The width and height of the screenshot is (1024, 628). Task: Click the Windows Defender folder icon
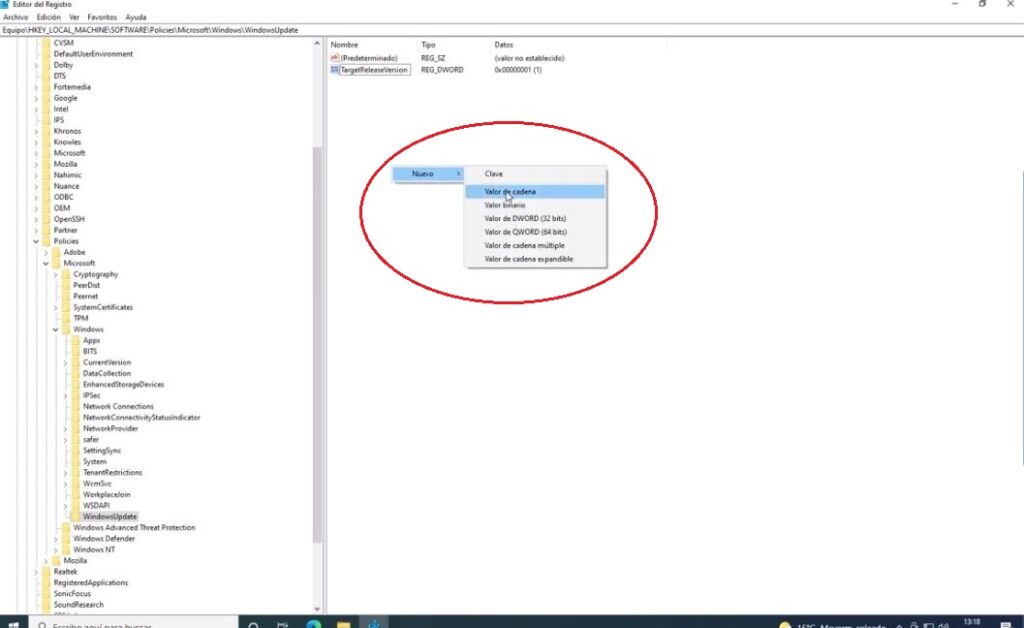[x=66, y=538]
